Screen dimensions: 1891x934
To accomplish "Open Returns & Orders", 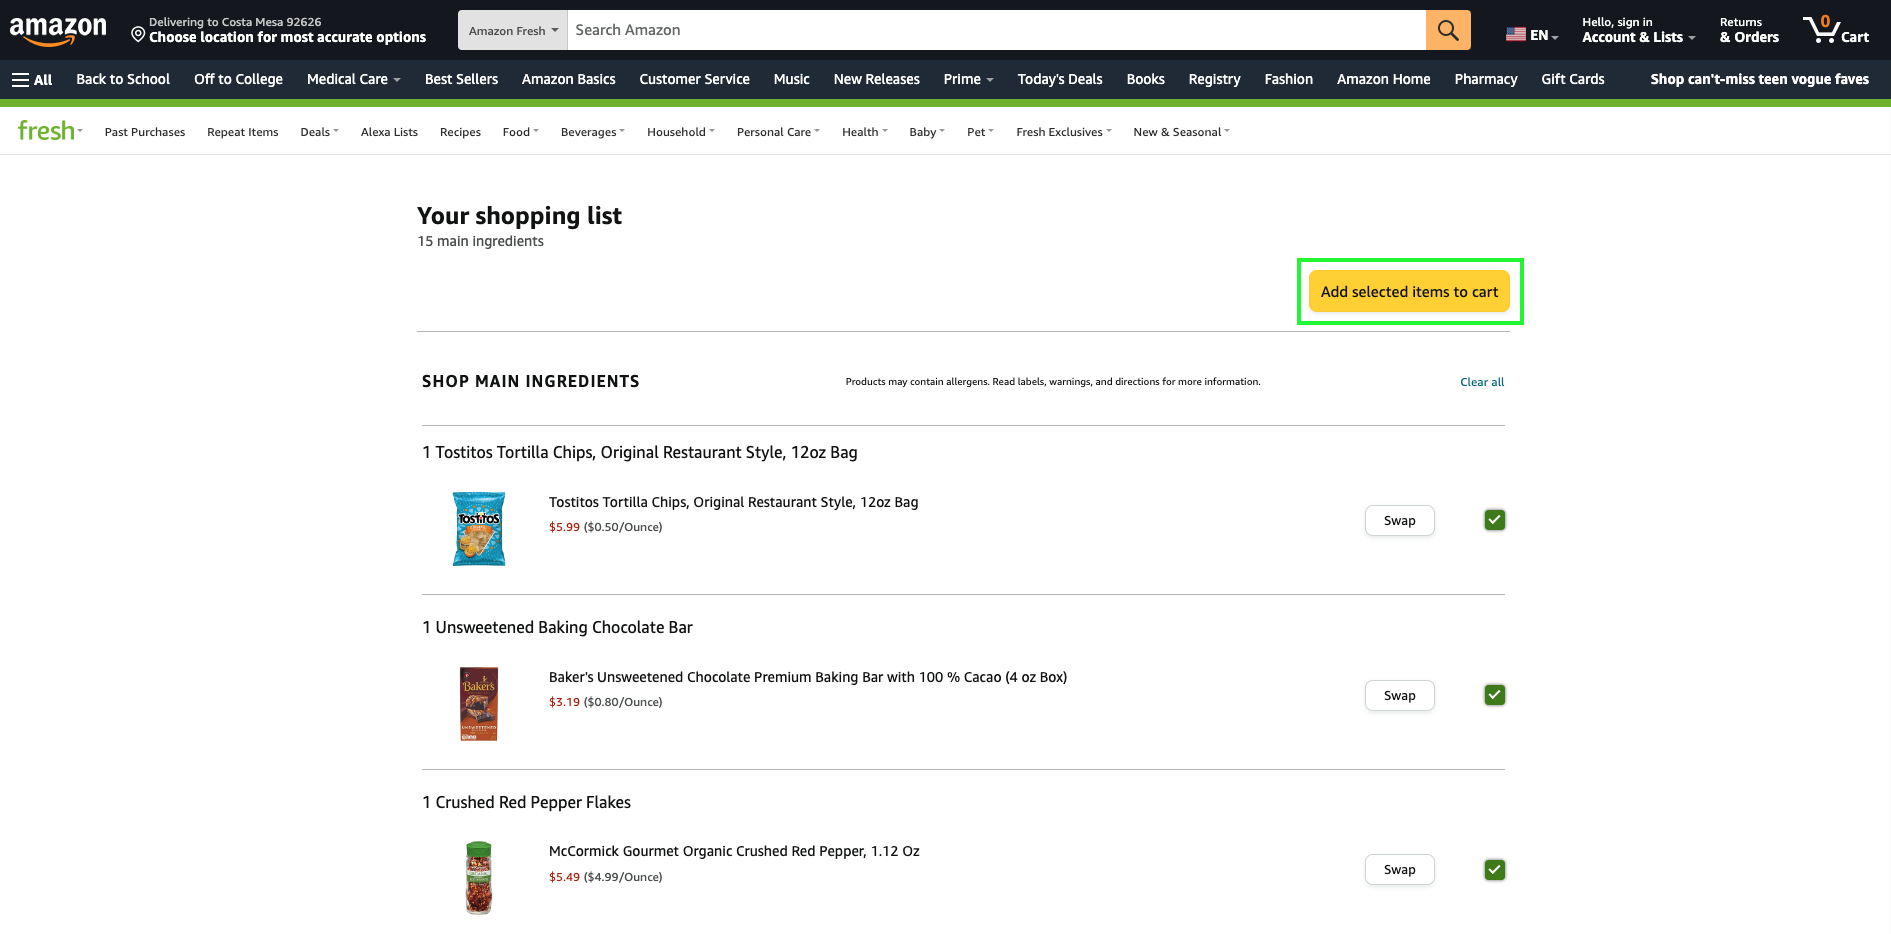I will click(x=1749, y=30).
